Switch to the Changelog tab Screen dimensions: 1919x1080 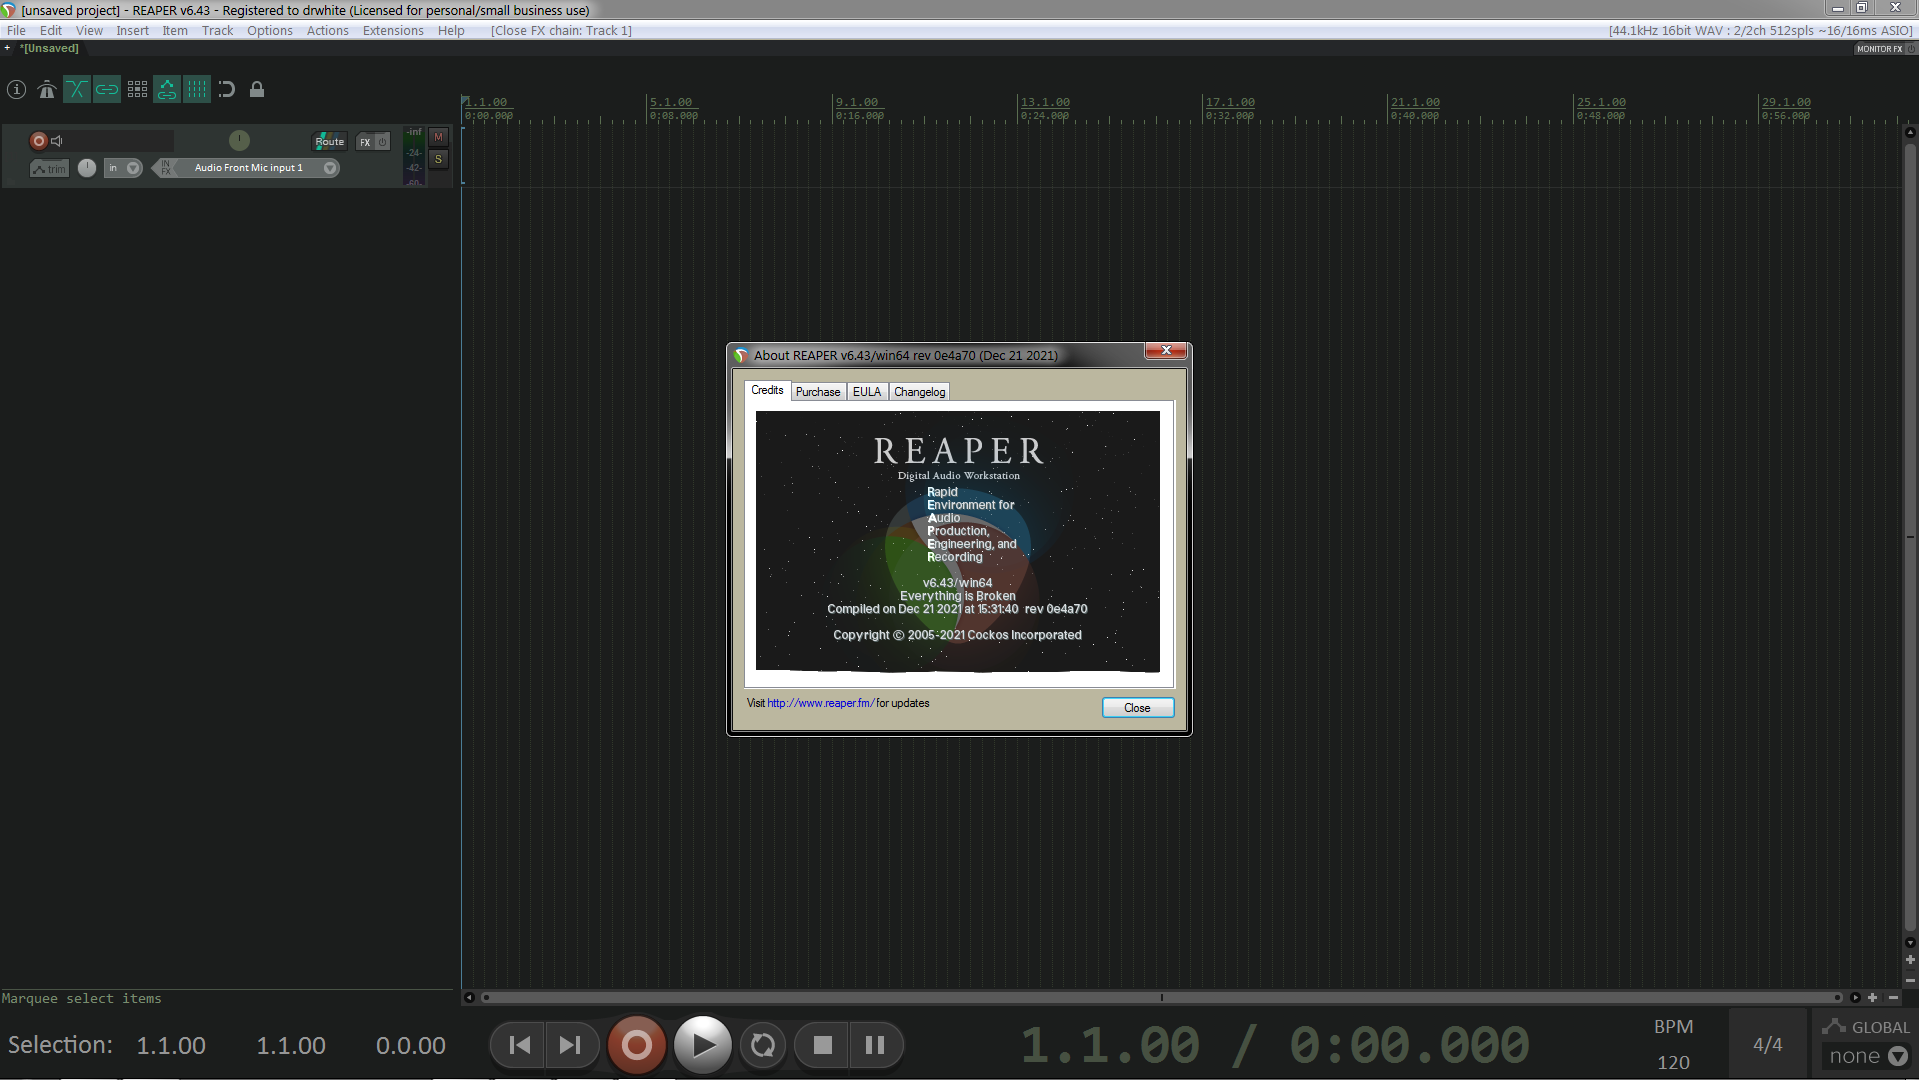tap(919, 392)
